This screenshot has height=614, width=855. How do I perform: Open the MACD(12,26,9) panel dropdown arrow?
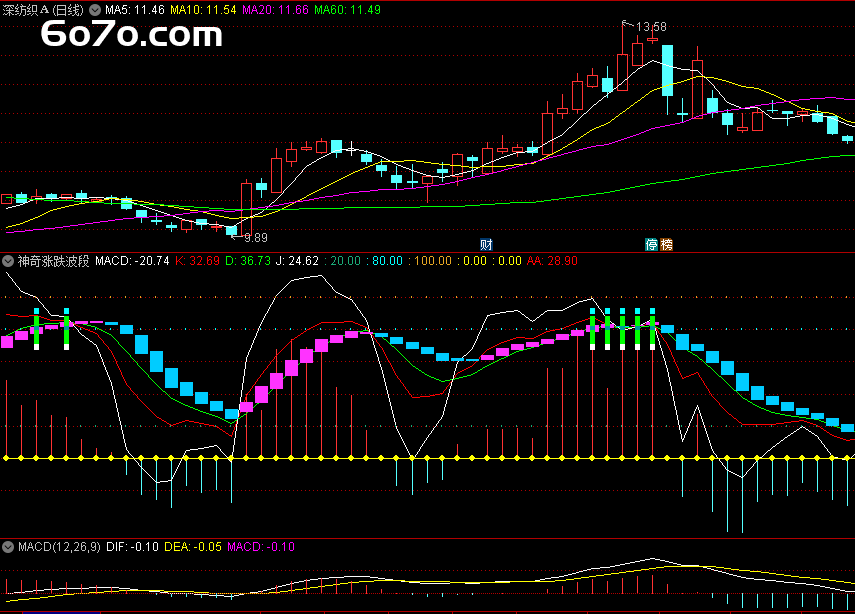8,547
